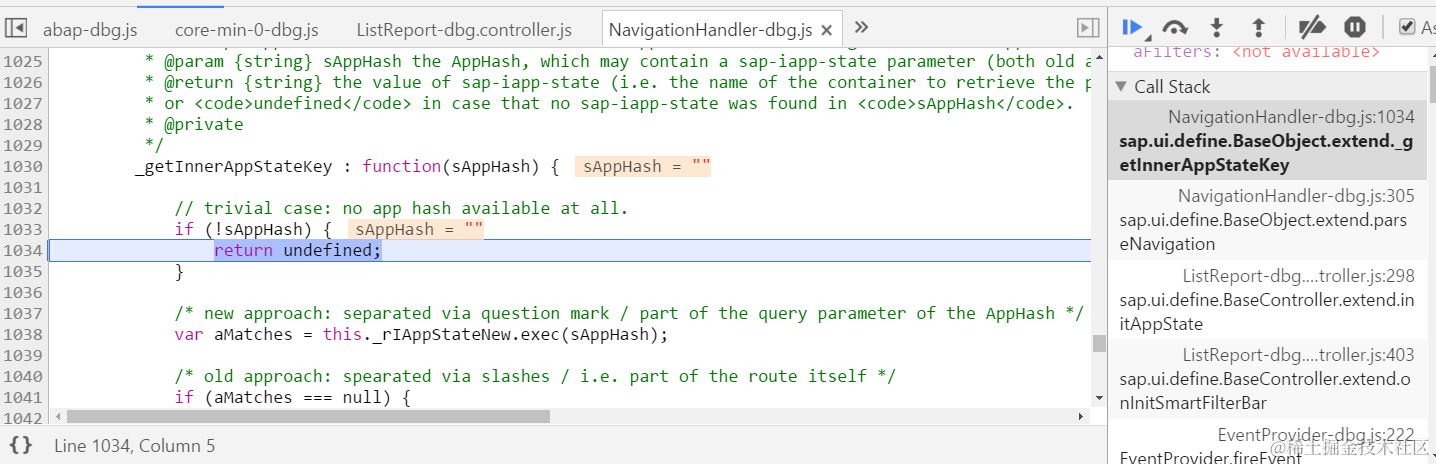This screenshot has width=1436, height=464.
Task: Select the NavigationHandler-dbg.js tab
Action: tap(711, 29)
